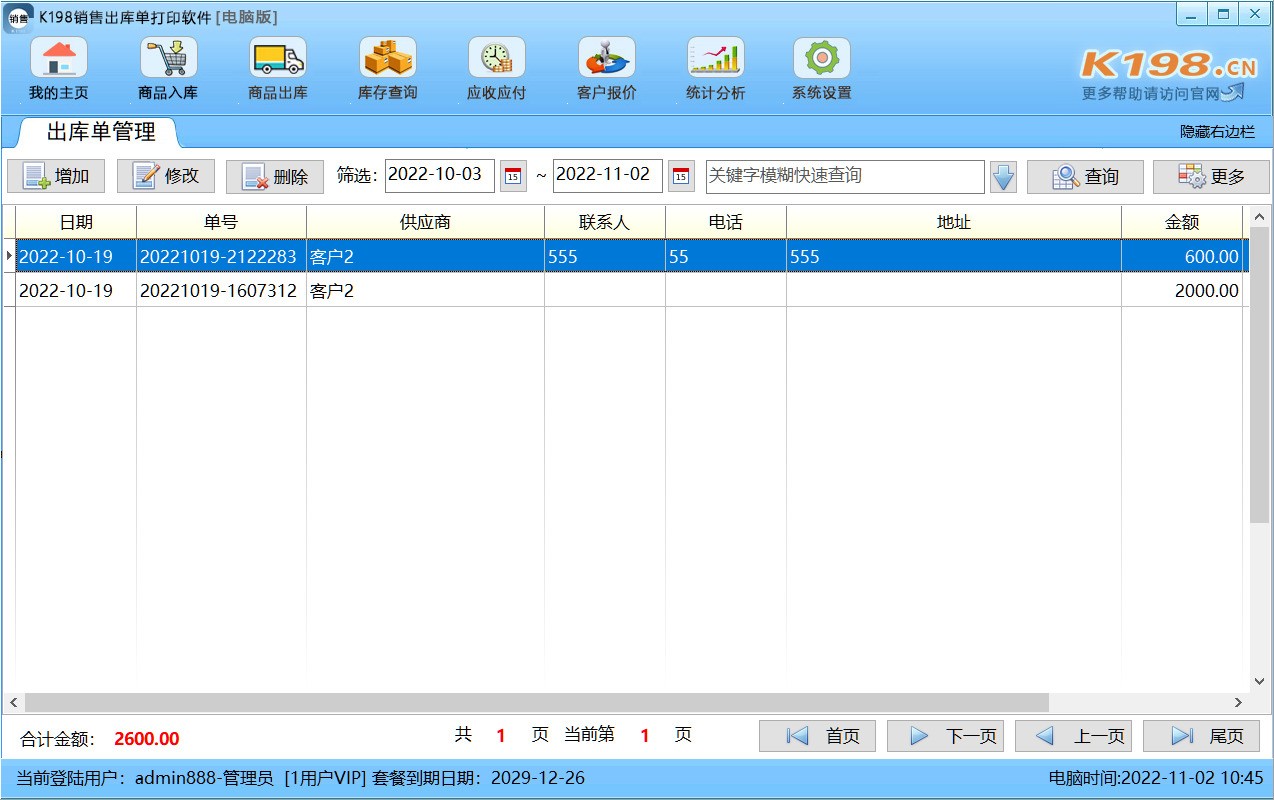This screenshot has width=1274, height=800.
Task: Select order row 20221019-1607312
Action: [218, 291]
